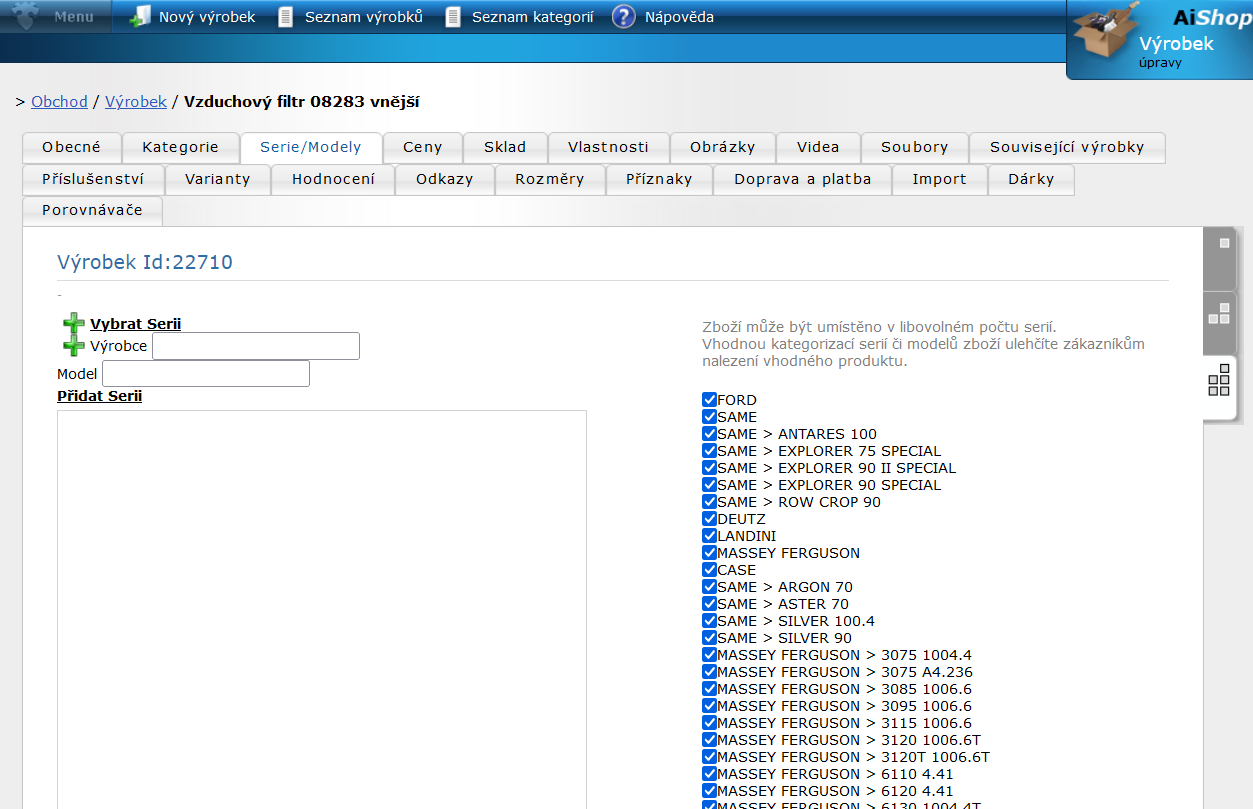Image resolution: width=1253 pixels, height=809 pixels.
Task: Uncheck the SAME > ANTARES 100 checkbox
Action: tap(709, 434)
